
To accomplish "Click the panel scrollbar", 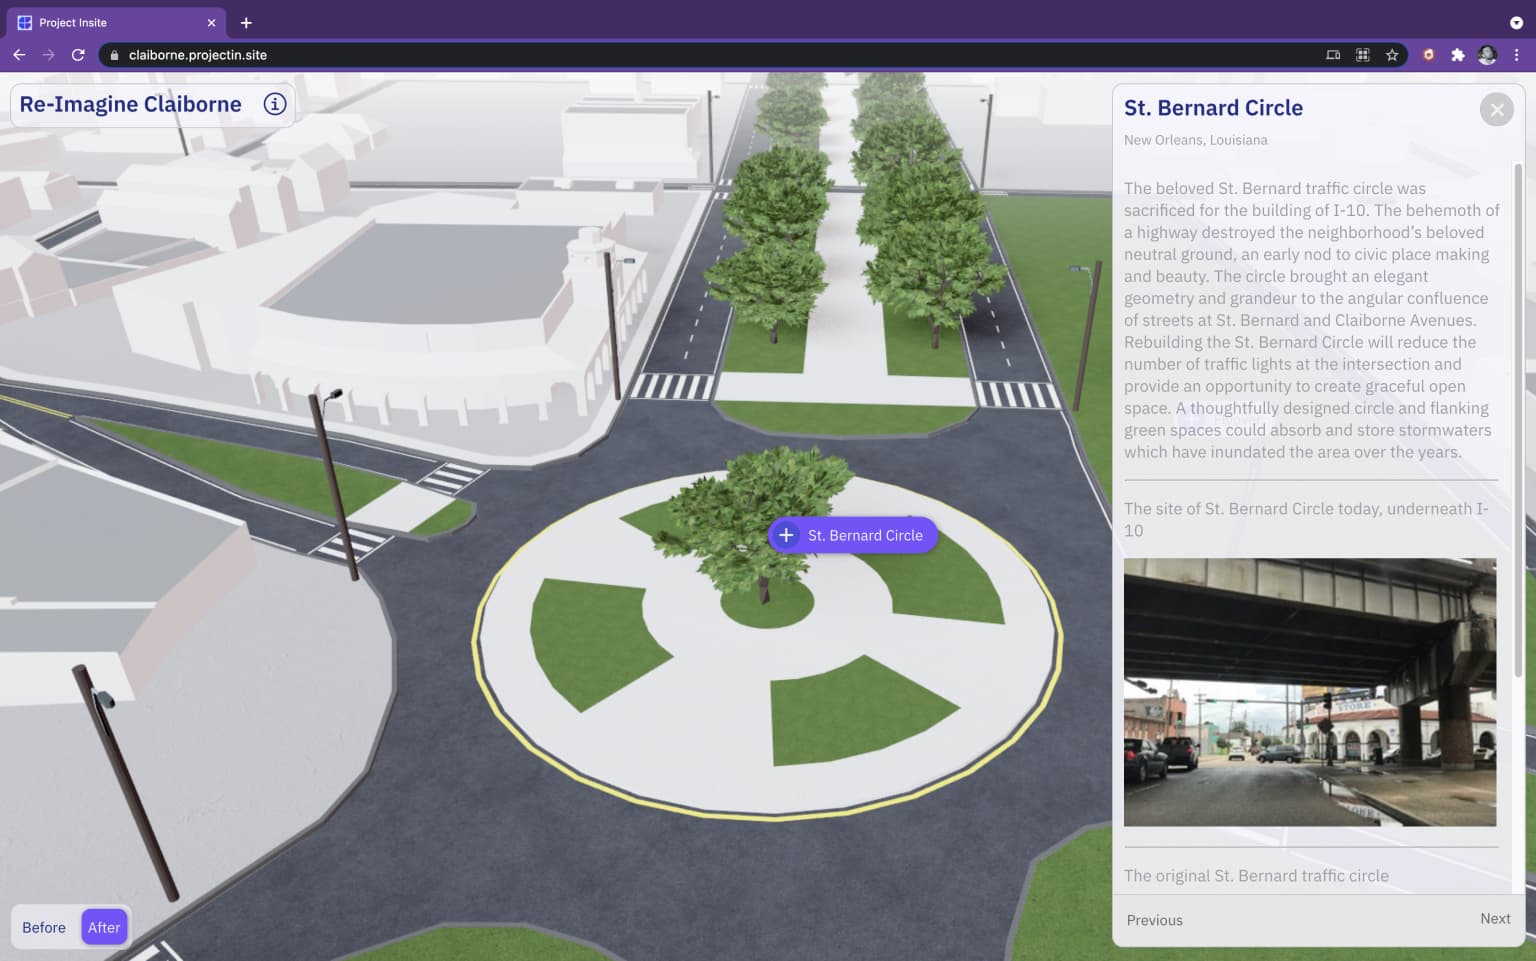I will (x=1518, y=420).
